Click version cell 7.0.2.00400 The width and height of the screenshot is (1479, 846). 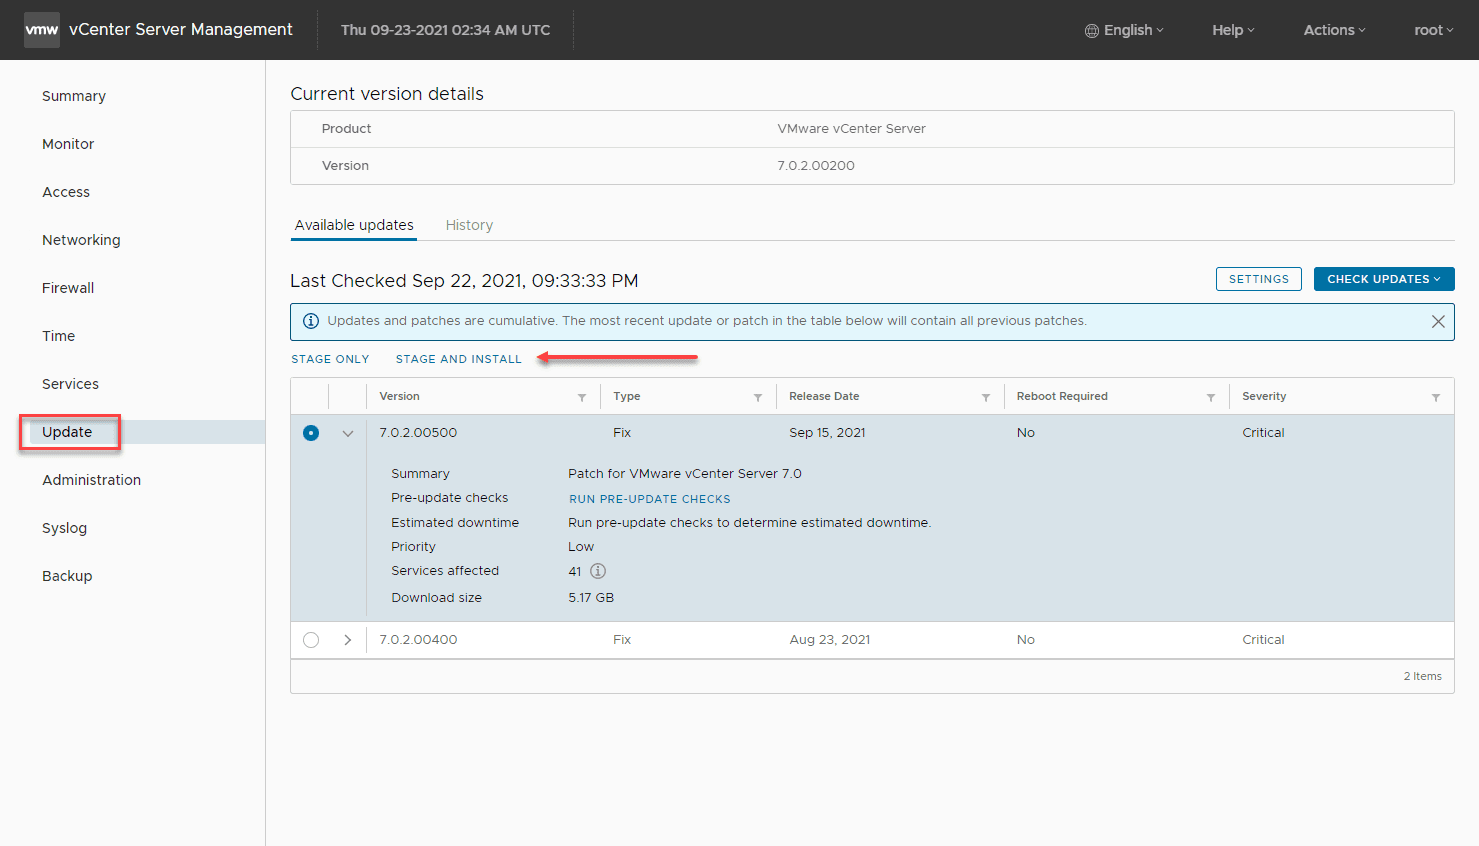pos(418,640)
